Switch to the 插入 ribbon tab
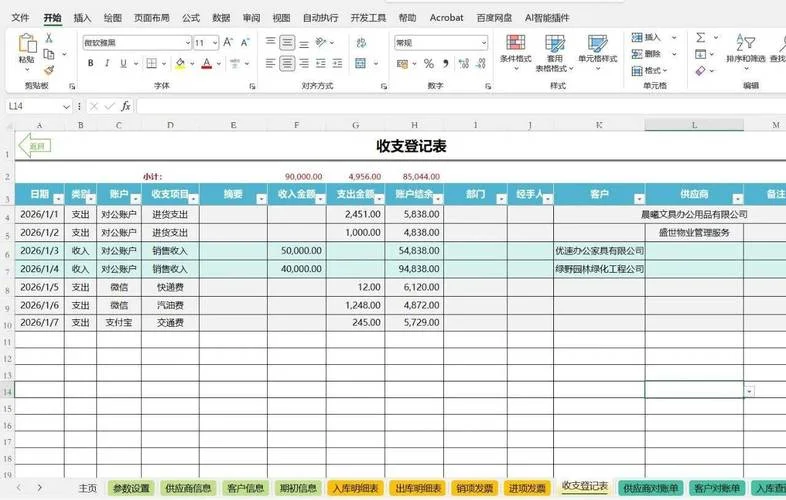786x500 pixels. 82,18
